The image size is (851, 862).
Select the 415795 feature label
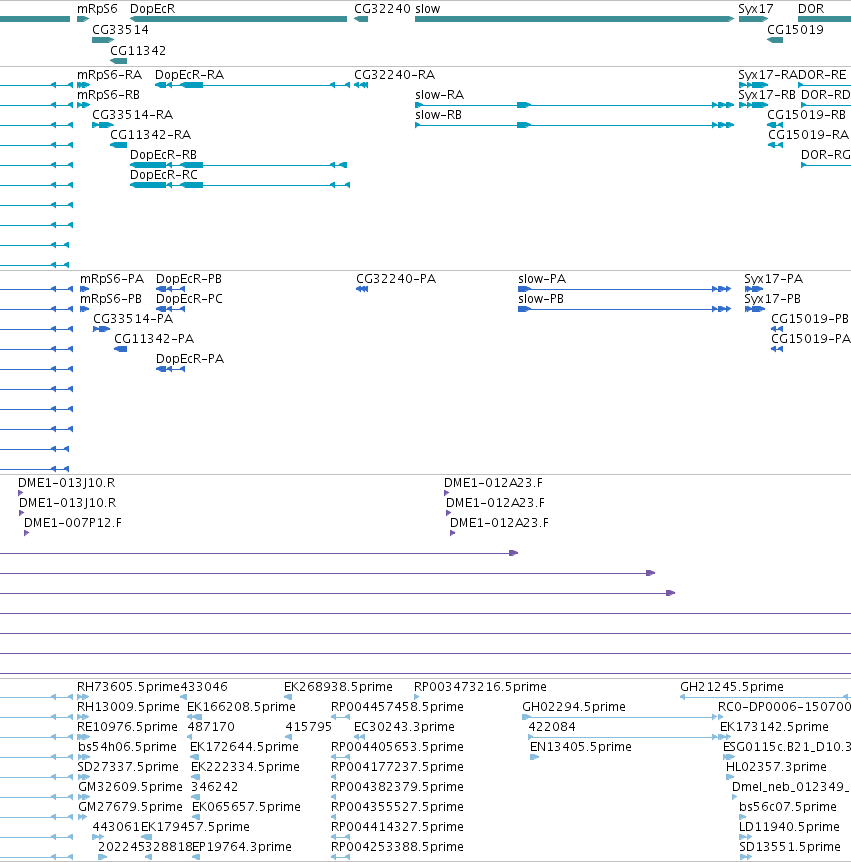tap(309, 727)
